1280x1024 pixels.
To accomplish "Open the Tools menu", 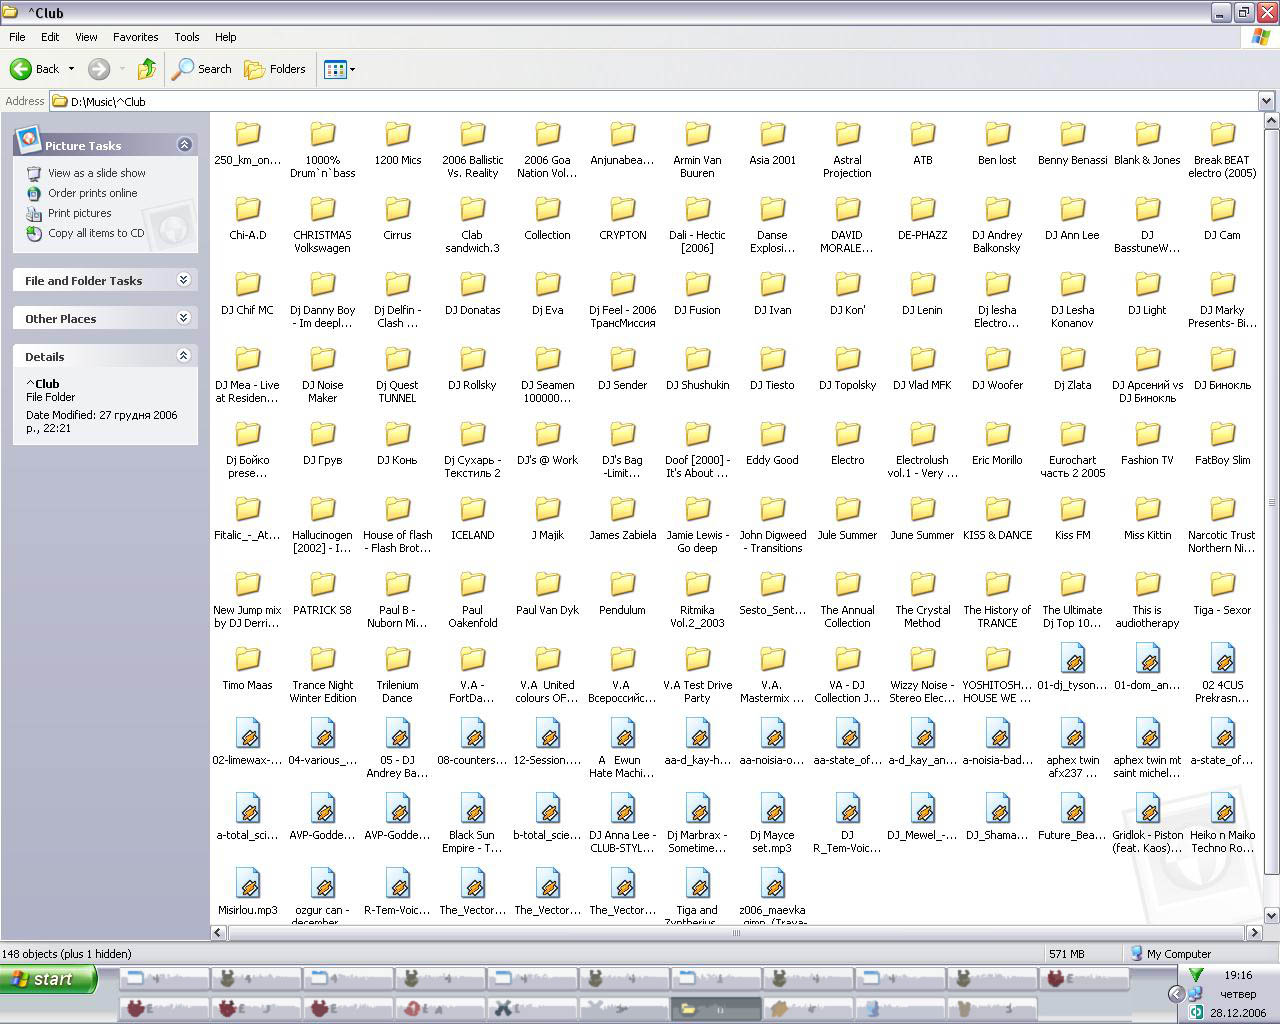I will point(187,37).
